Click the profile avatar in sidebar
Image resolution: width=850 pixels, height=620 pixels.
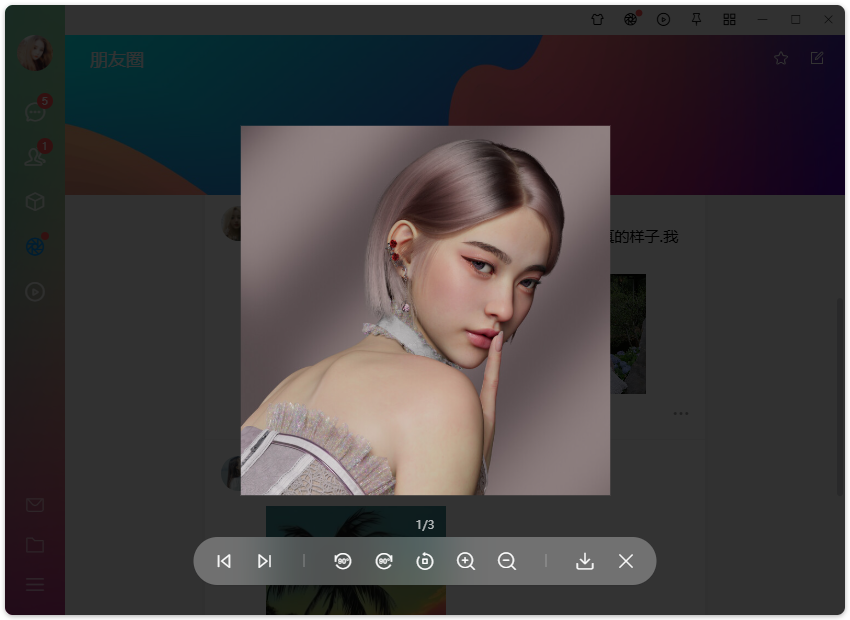pyautogui.click(x=35, y=53)
